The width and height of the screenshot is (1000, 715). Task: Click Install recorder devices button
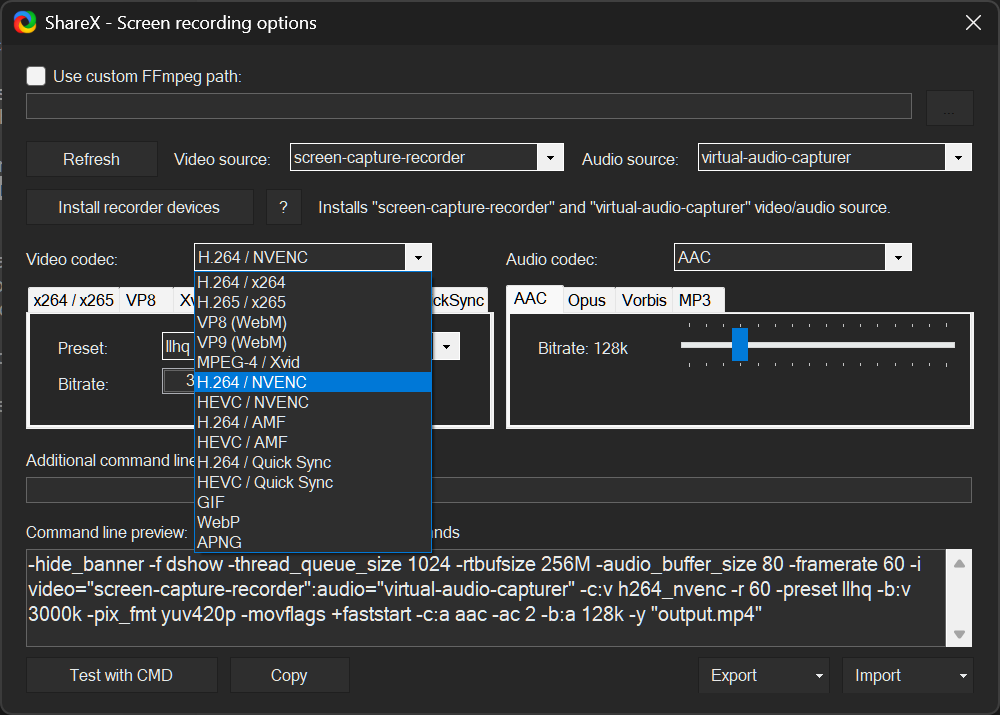pyautogui.click(x=139, y=208)
